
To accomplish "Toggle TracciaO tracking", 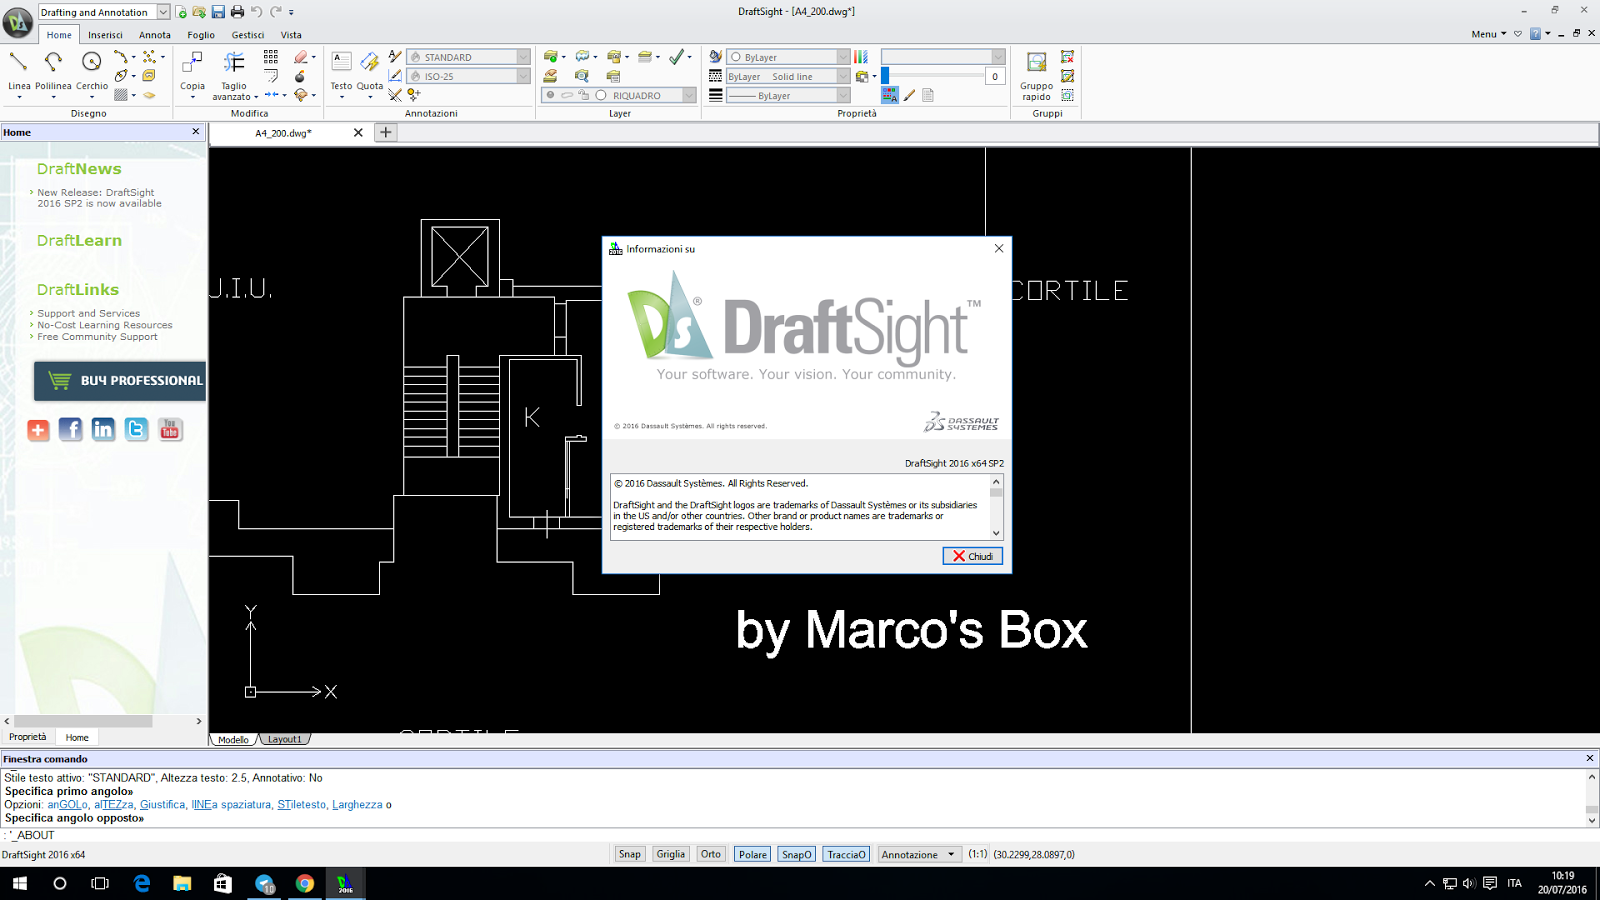I will 846,854.
